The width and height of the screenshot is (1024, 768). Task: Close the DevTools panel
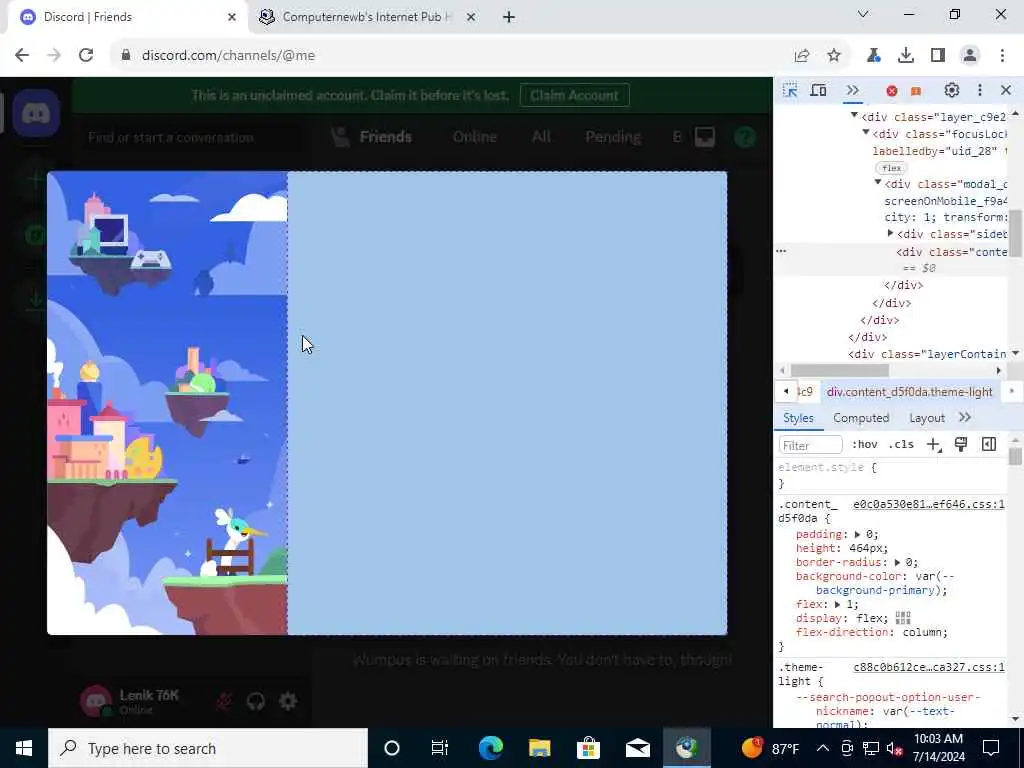1006,91
